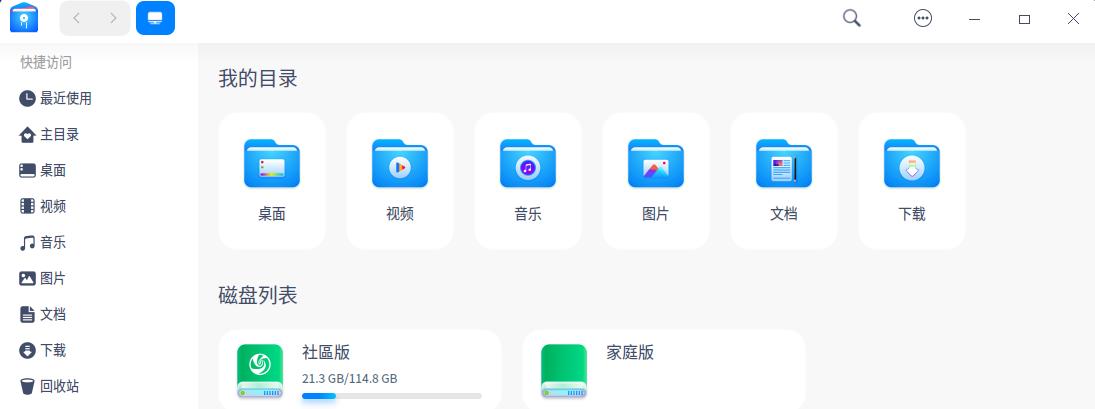Screen dimensions: 1095x409
Task: Open the three-dots main menu
Action: 923,19
